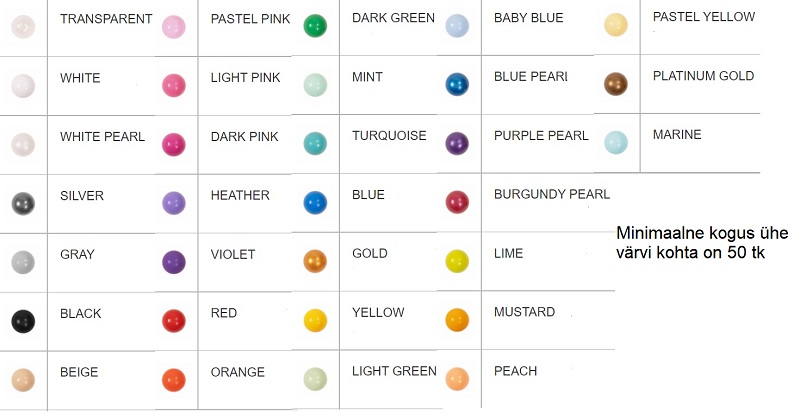Choose the Platinum Gold ball swatch

coord(616,84)
